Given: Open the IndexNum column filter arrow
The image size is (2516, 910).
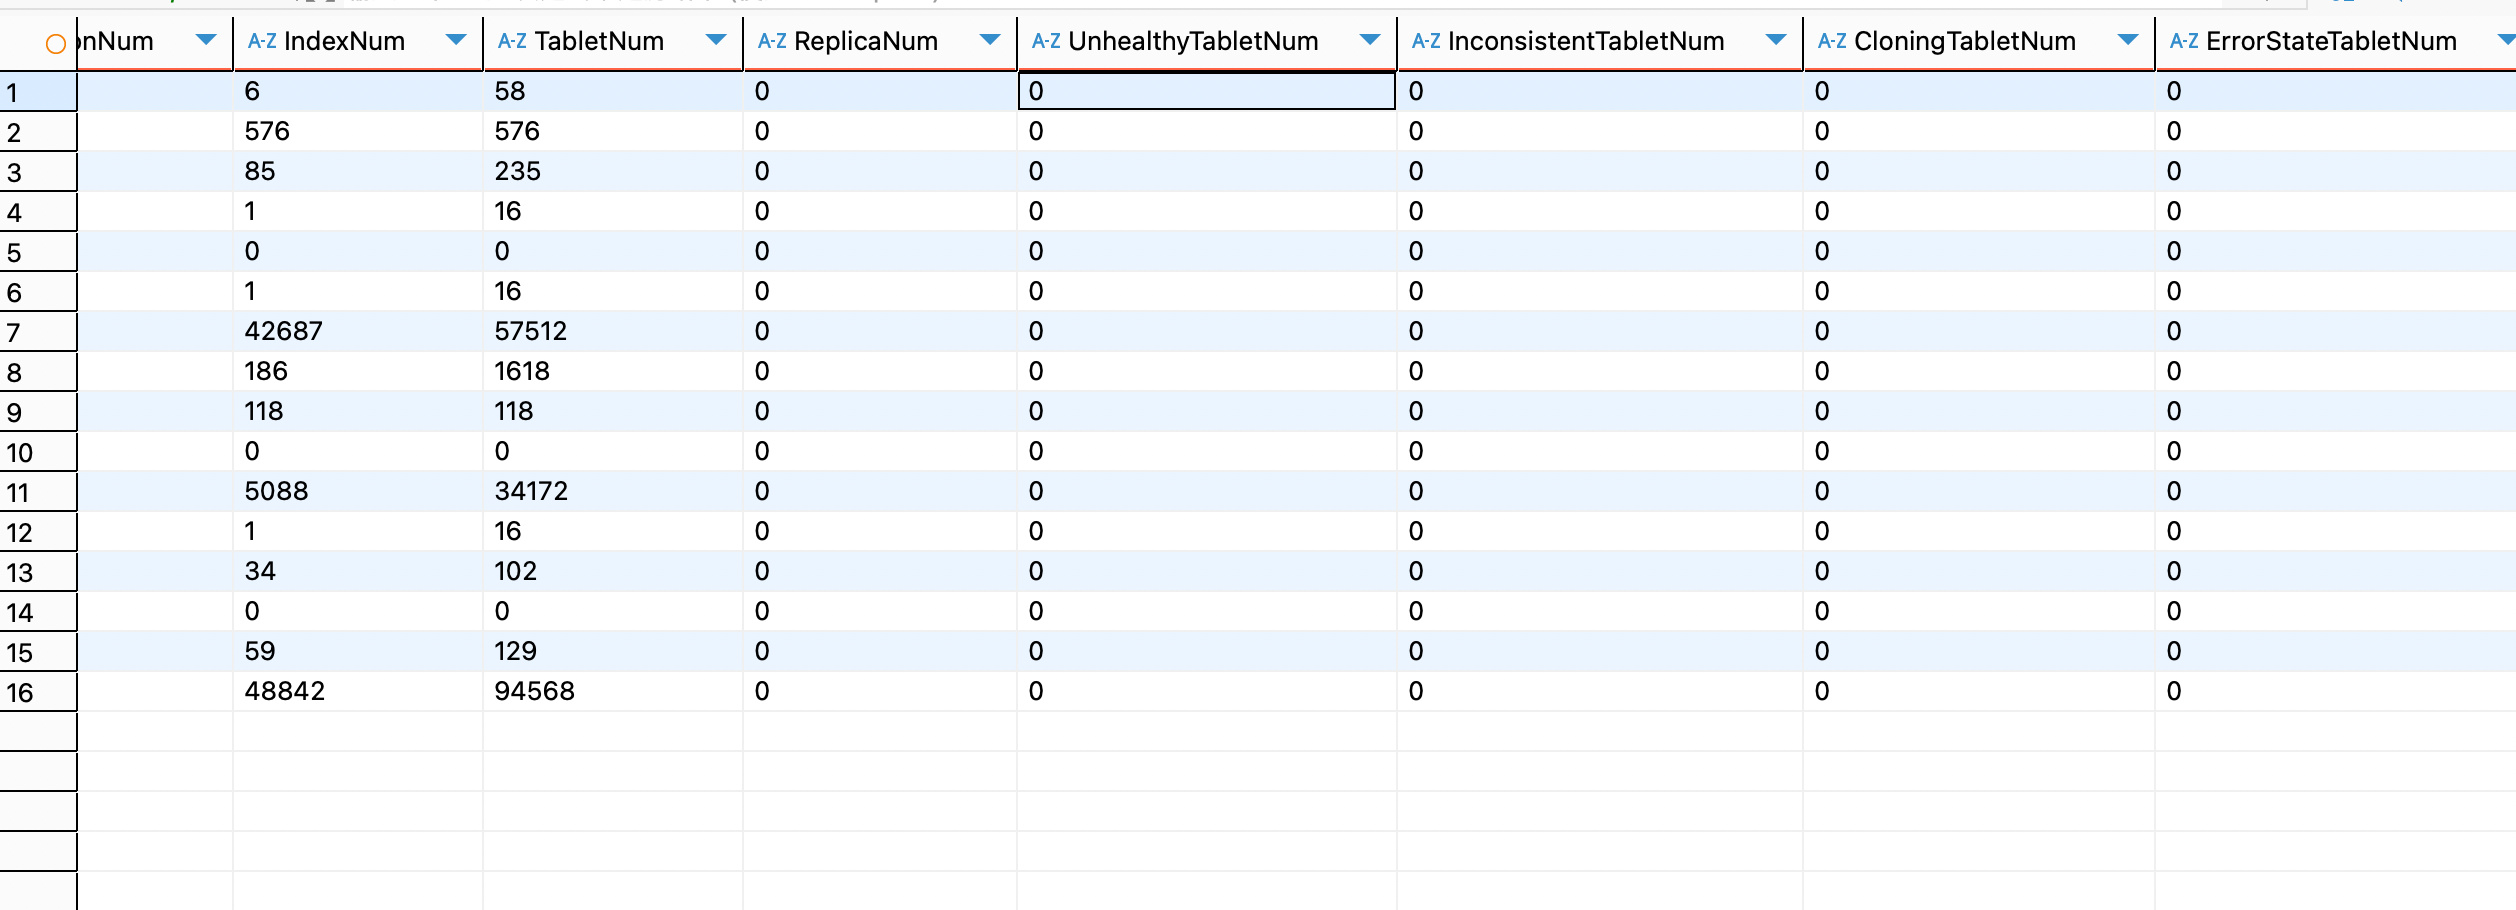Looking at the screenshot, I should (456, 40).
